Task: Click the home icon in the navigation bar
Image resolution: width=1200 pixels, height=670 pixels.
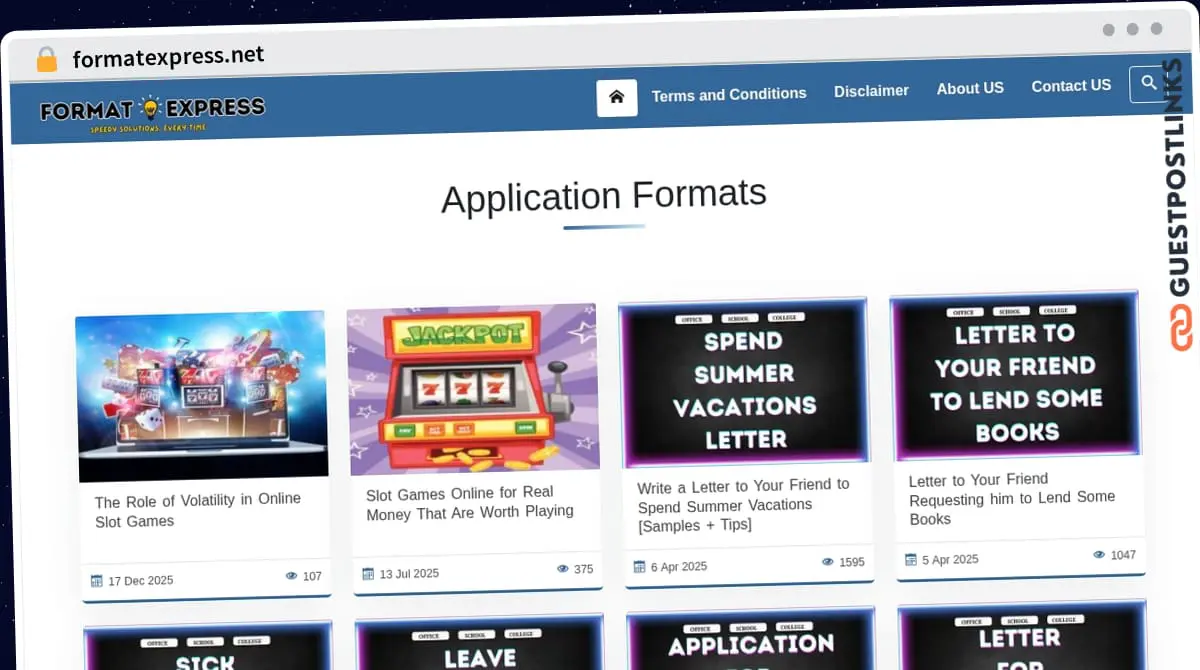Action: point(617,97)
